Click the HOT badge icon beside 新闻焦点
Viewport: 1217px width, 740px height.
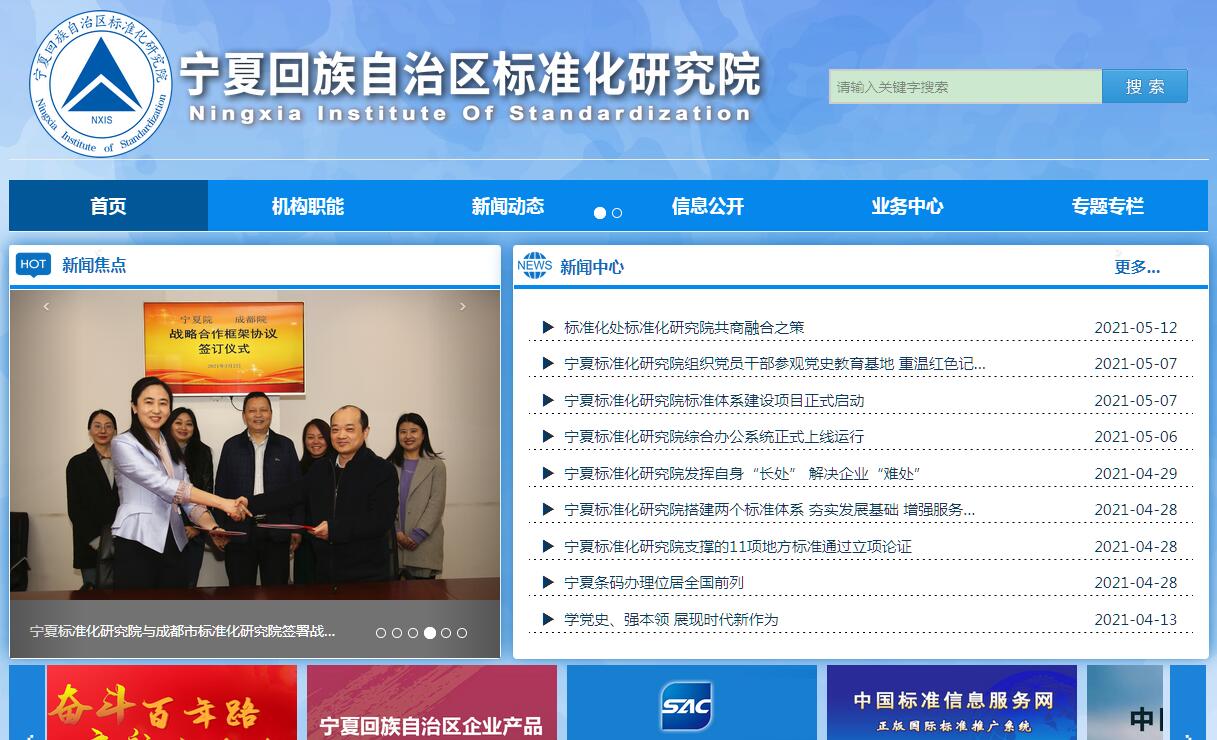33,264
